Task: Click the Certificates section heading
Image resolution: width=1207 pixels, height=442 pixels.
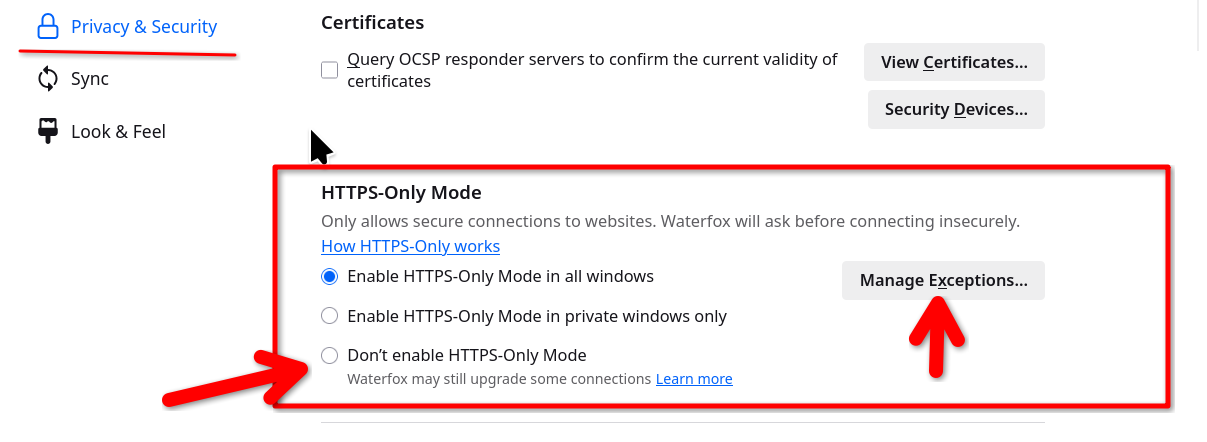Action: pyautogui.click(x=372, y=22)
